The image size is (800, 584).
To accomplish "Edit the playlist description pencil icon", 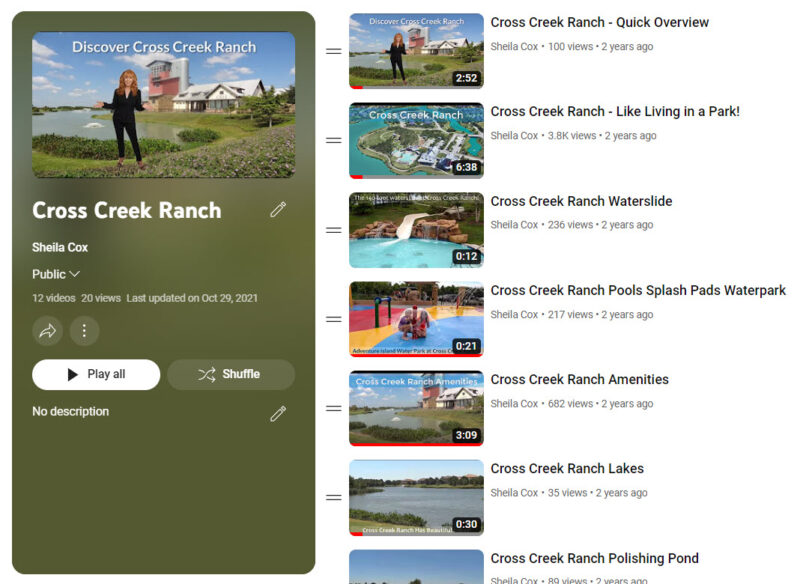I will tap(278, 413).
